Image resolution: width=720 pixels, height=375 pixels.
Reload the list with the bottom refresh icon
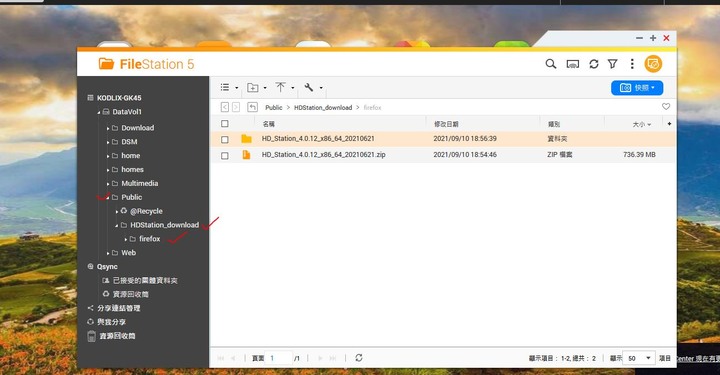tap(359, 358)
